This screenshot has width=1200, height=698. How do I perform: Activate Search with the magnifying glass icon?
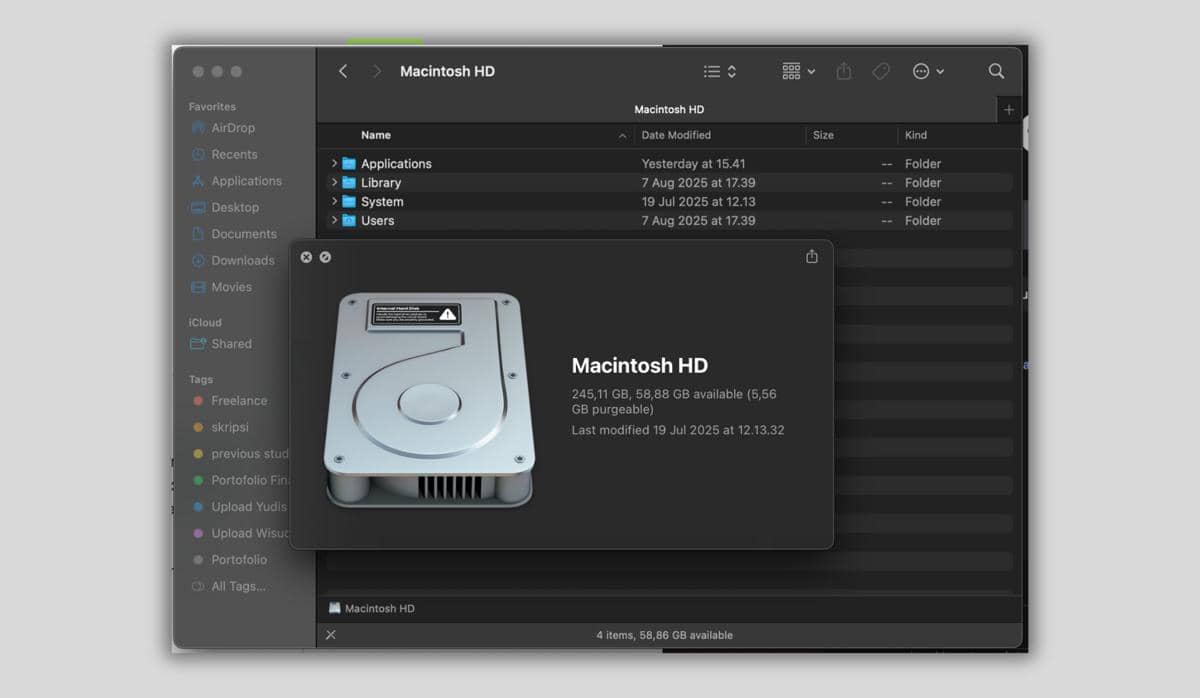996,71
